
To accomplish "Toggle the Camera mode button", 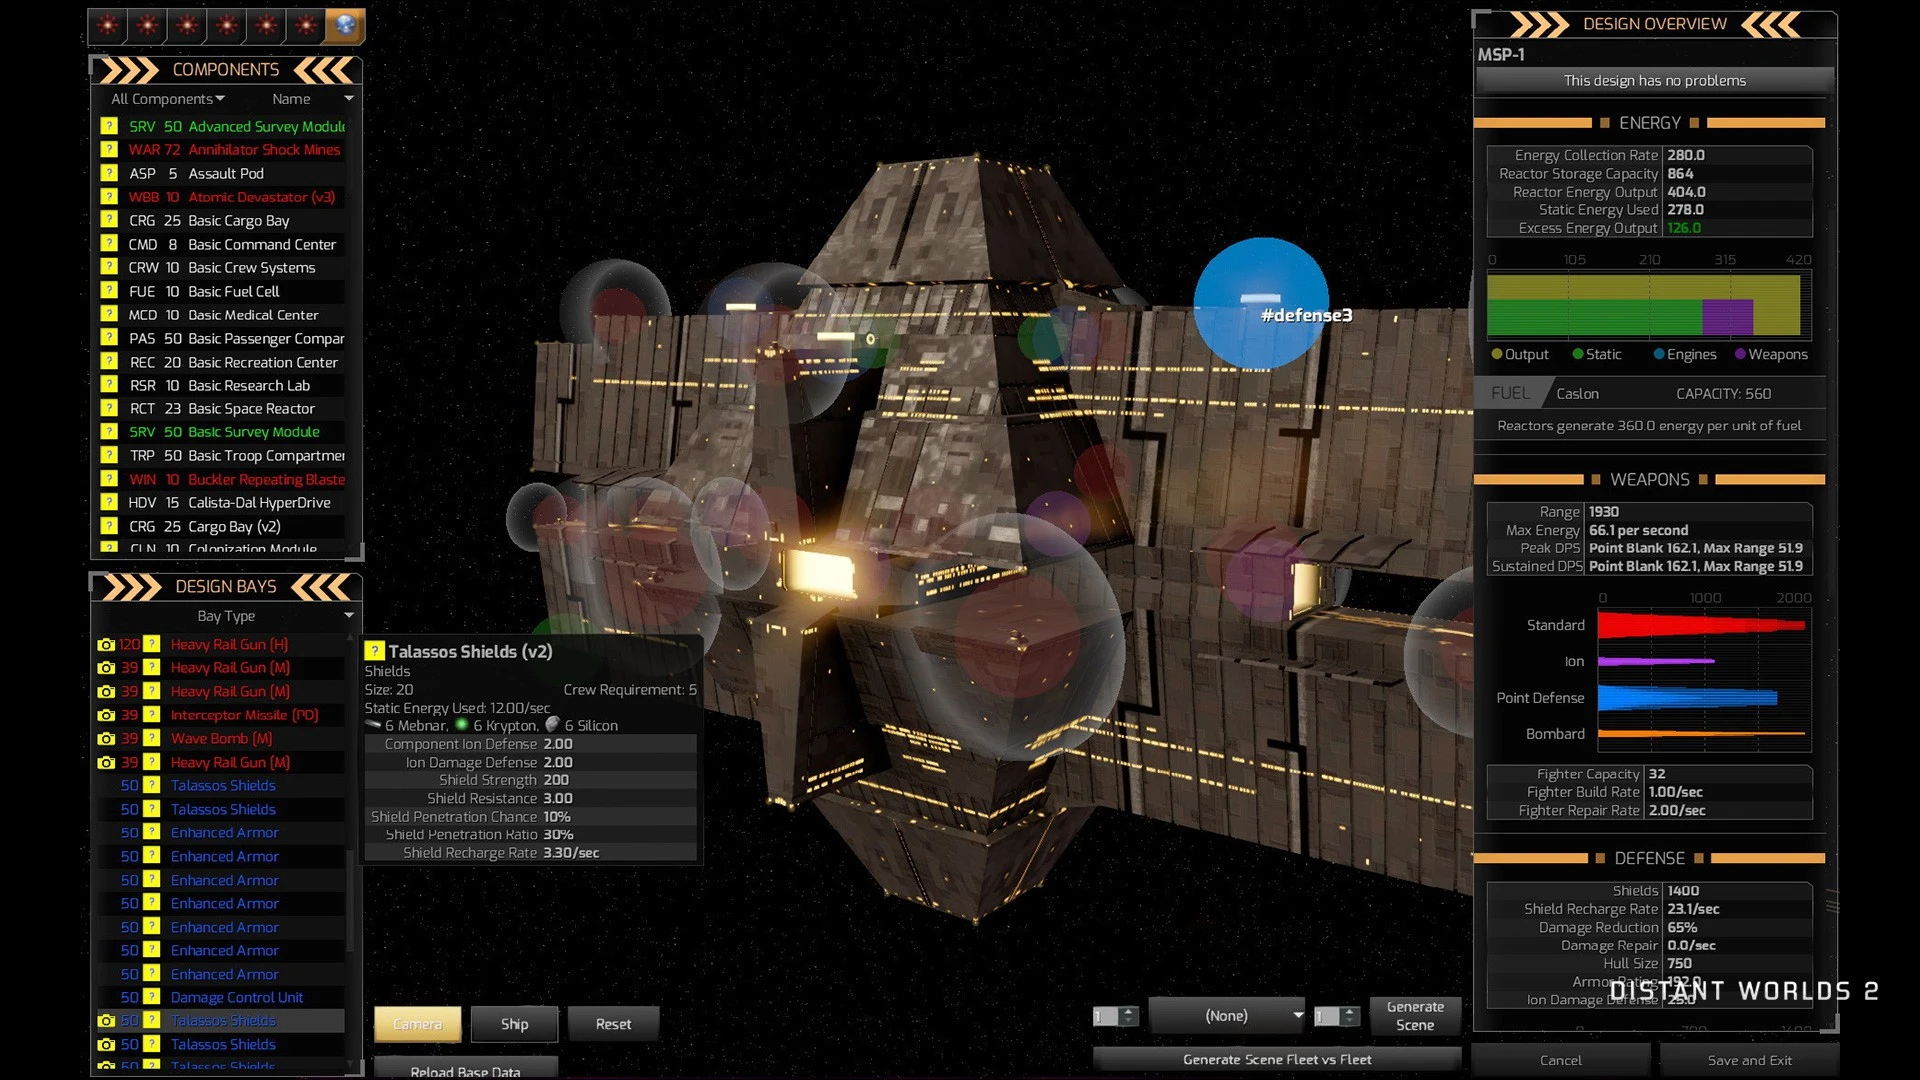I will pyautogui.click(x=417, y=1024).
